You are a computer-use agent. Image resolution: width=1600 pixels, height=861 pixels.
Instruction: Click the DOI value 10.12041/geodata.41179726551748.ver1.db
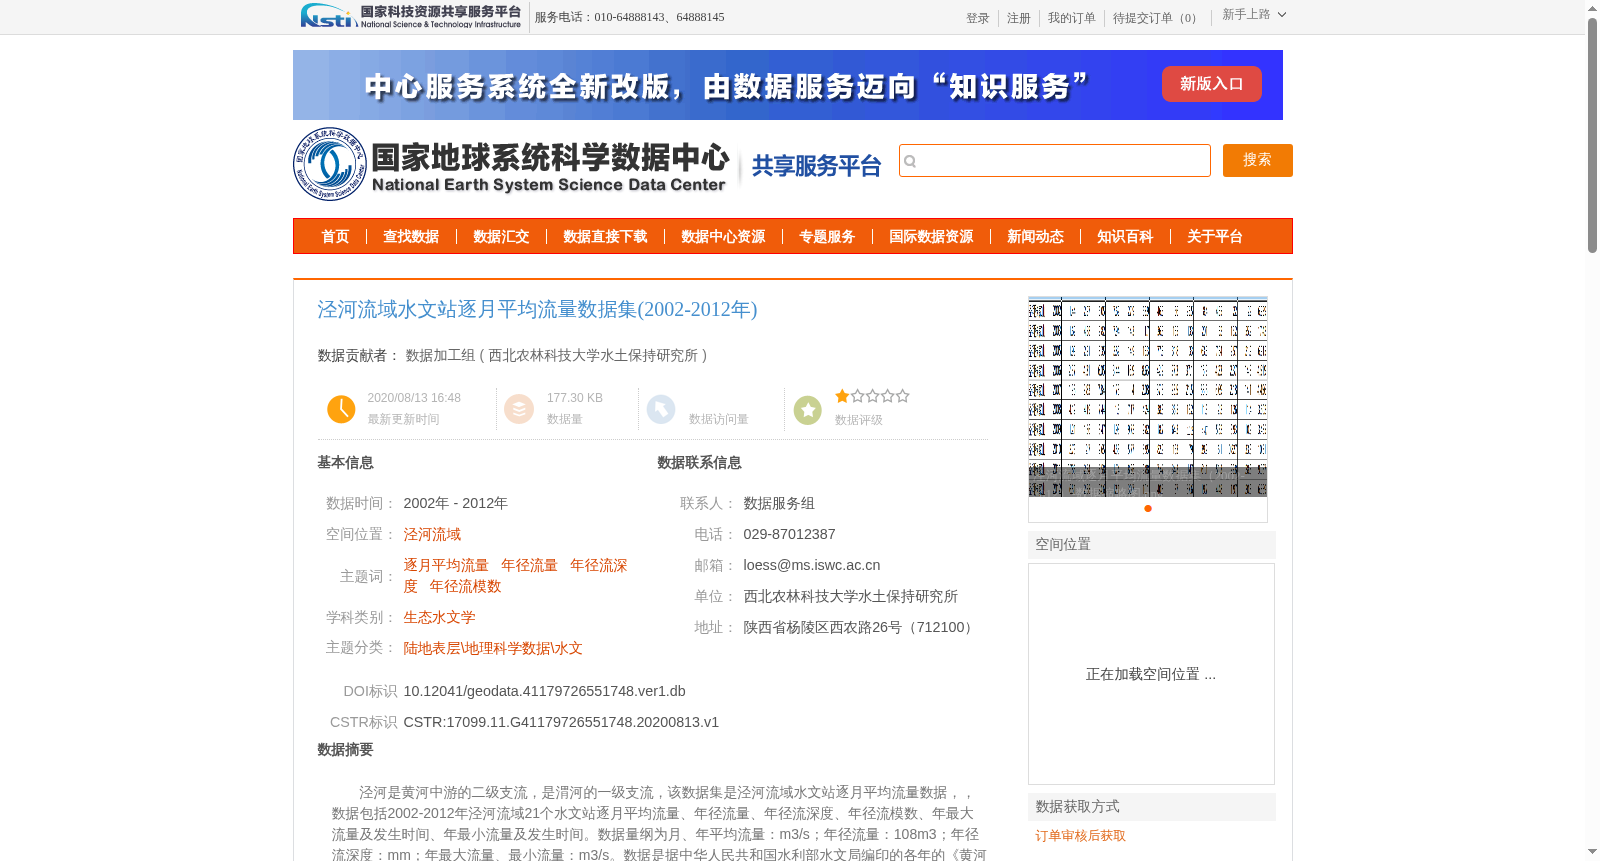pyautogui.click(x=544, y=691)
